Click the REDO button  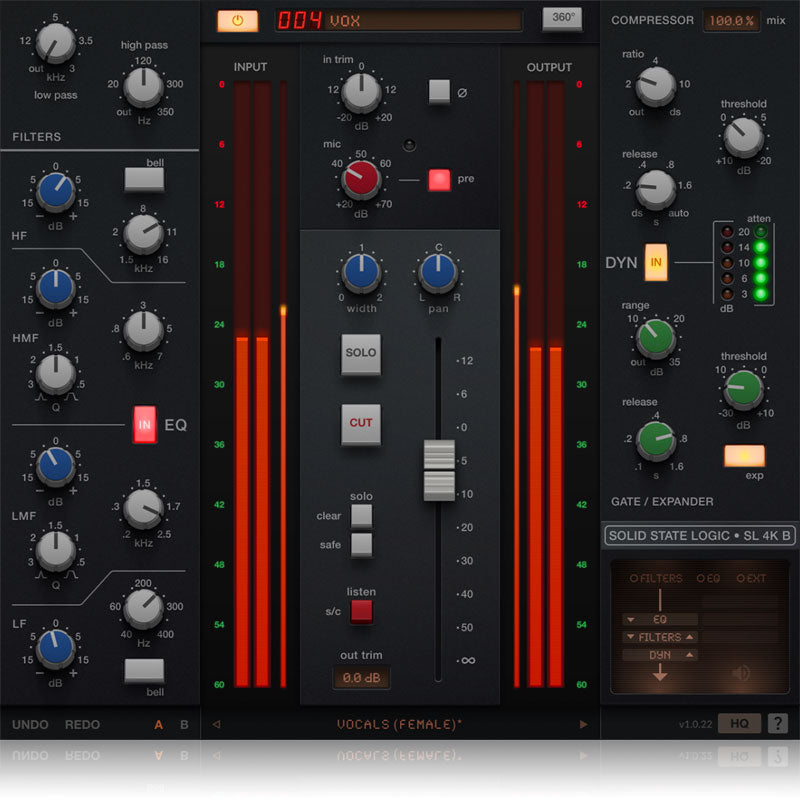click(82, 724)
